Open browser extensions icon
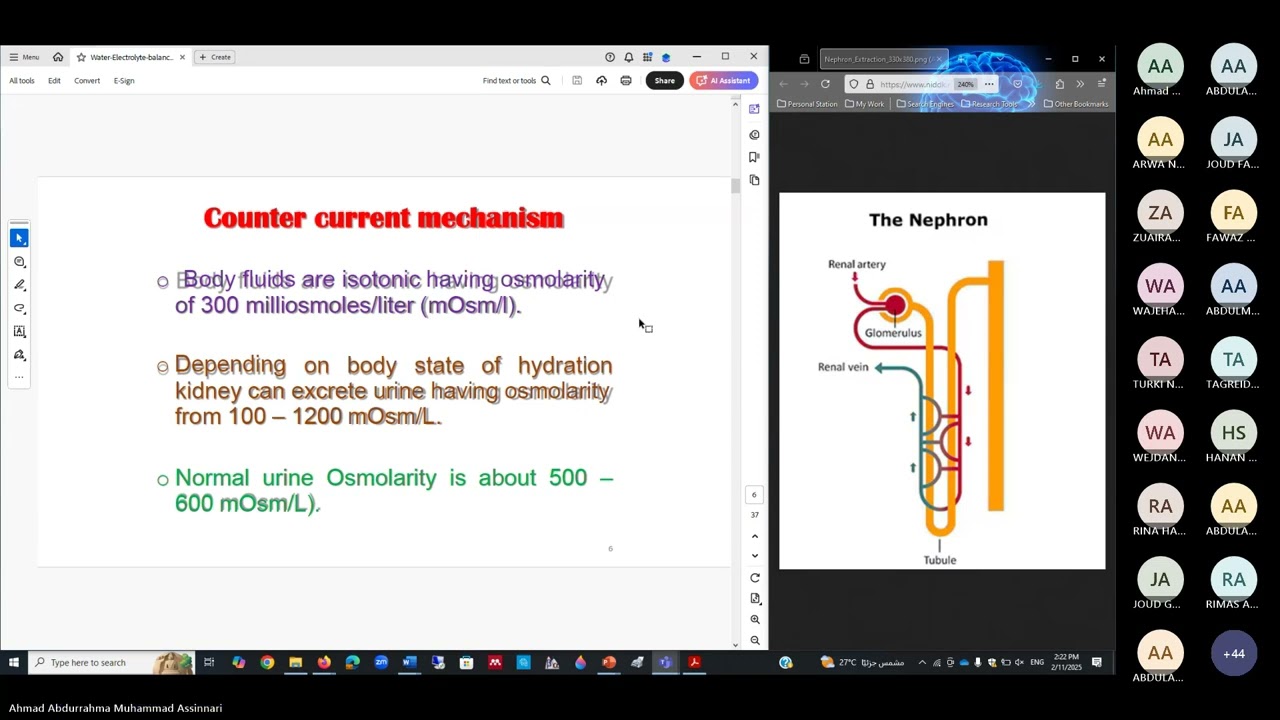1280x720 pixels. [1060, 84]
